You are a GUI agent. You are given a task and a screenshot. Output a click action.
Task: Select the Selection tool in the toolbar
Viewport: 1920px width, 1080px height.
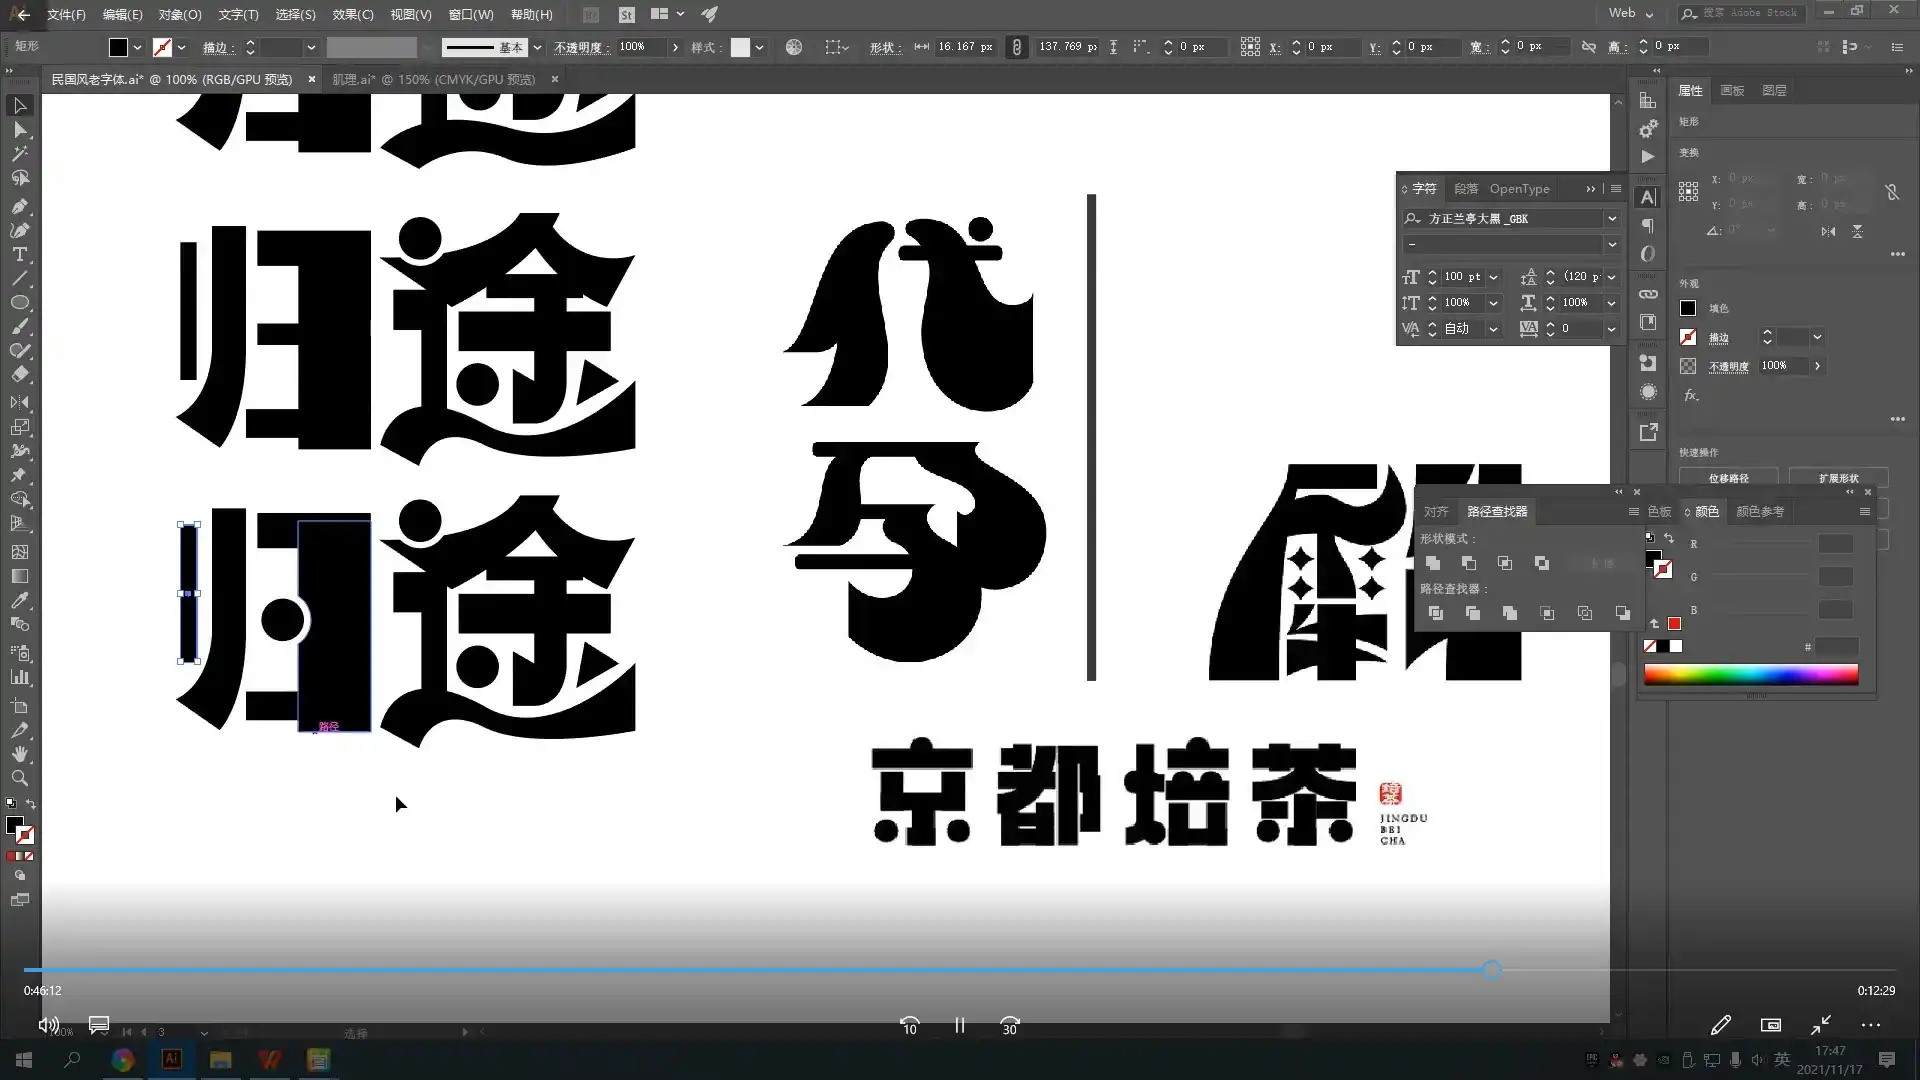click(20, 106)
